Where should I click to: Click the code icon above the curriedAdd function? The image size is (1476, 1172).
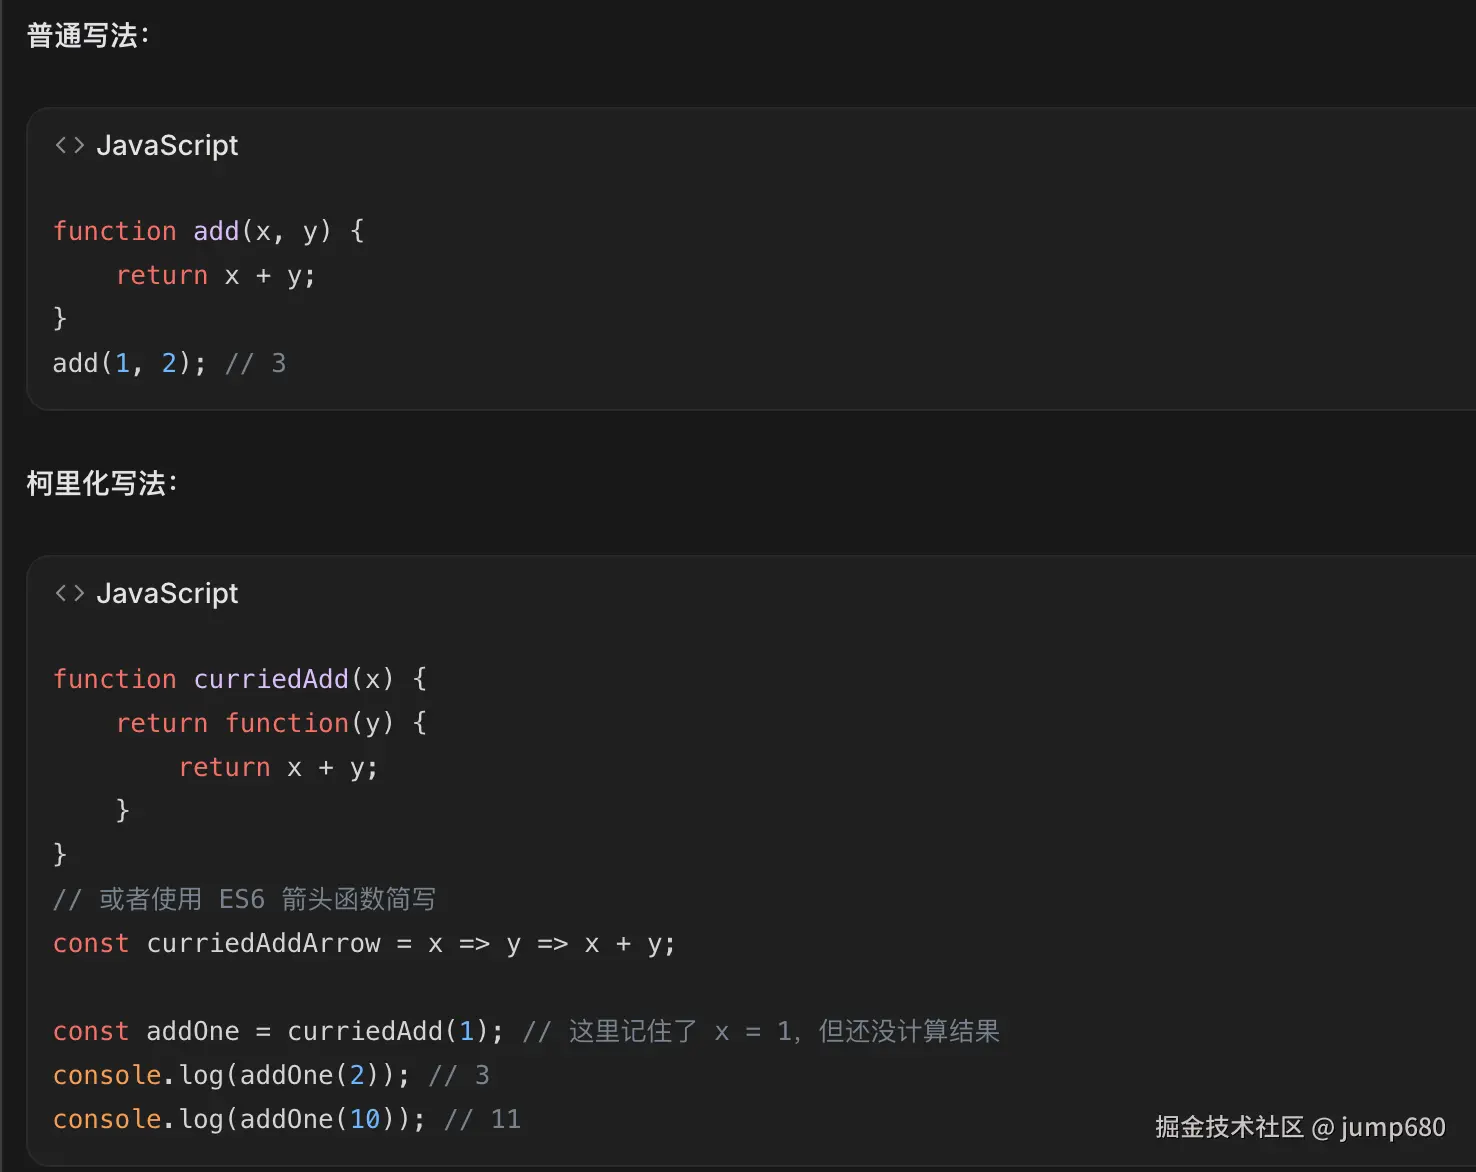[x=69, y=594]
